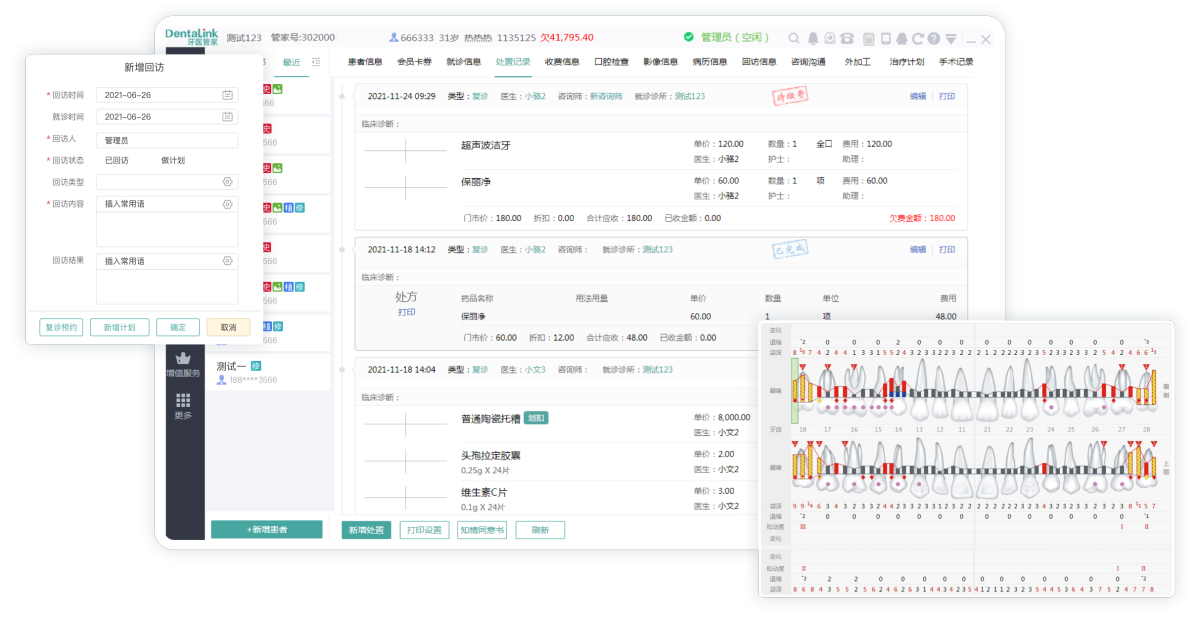
Task: Switch to the 会员卡券 tab
Action: click(414, 62)
